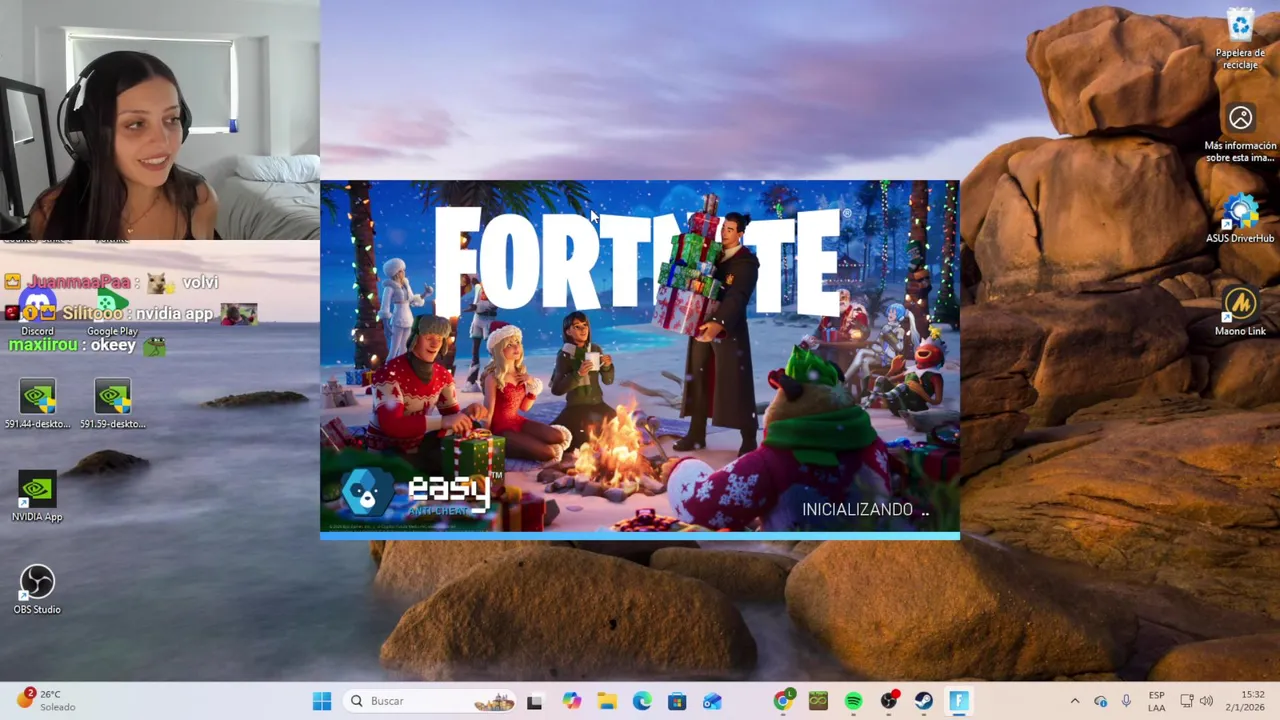The image size is (1280, 720).
Task: Click the microphone tray icon
Action: point(1126,701)
